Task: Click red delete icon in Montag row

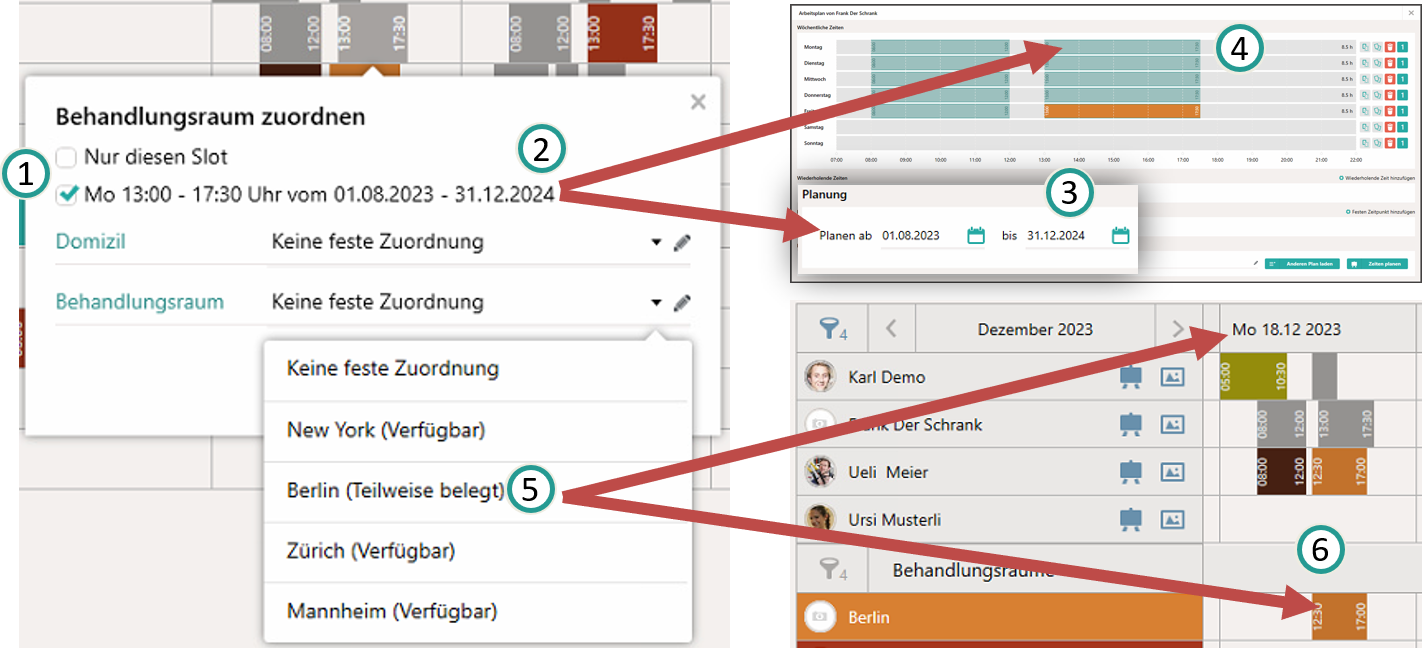Action: tap(1389, 47)
